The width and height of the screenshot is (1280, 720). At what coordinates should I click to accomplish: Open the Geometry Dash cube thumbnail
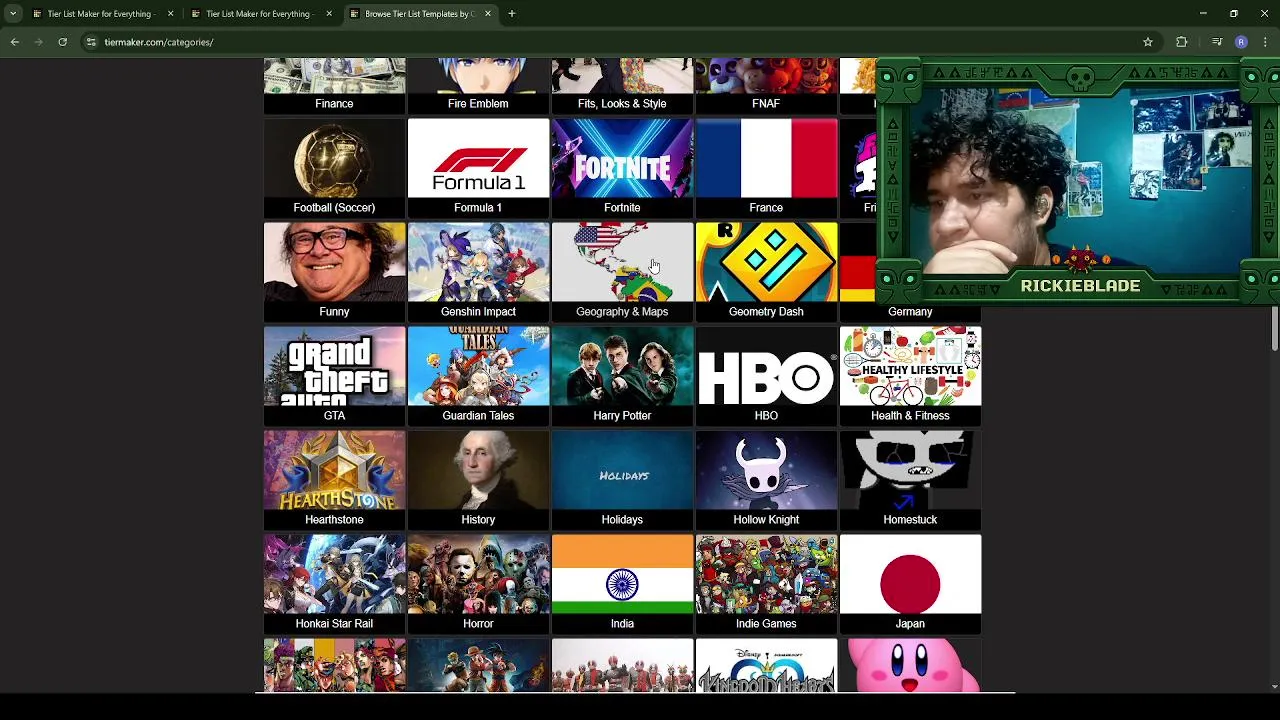(766, 262)
